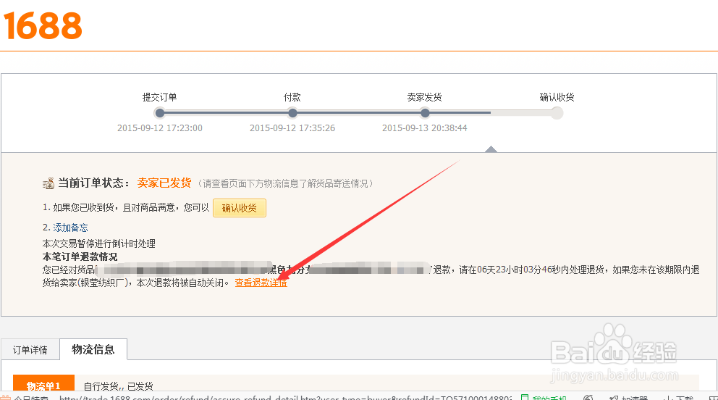This screenshot has width=718, height=400.
Task: Open the 添加备忘 link
Action: pyautogui.click(x=70, y=227)
